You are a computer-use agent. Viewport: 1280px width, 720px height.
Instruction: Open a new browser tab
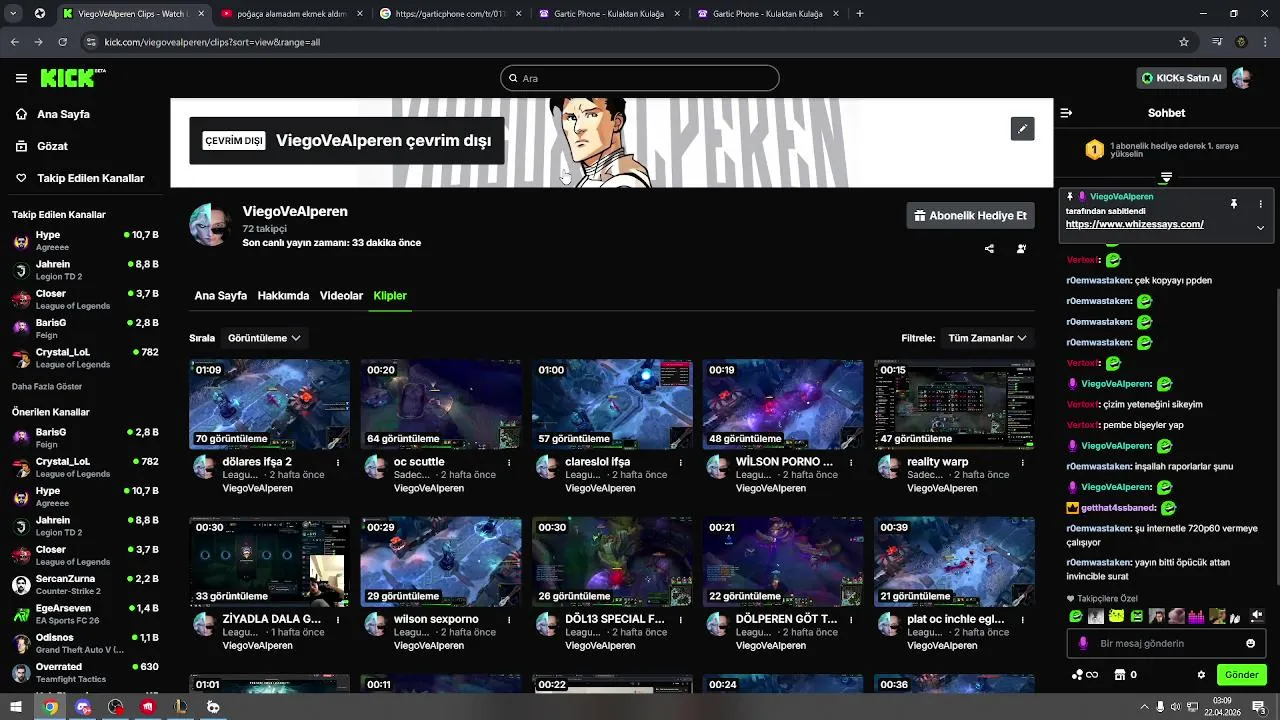860,14
